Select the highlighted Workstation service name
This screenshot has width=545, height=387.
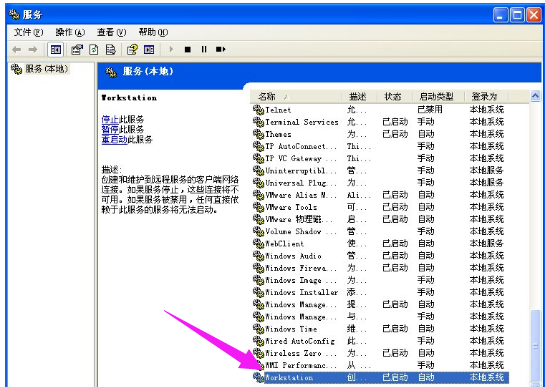point(289,378)
